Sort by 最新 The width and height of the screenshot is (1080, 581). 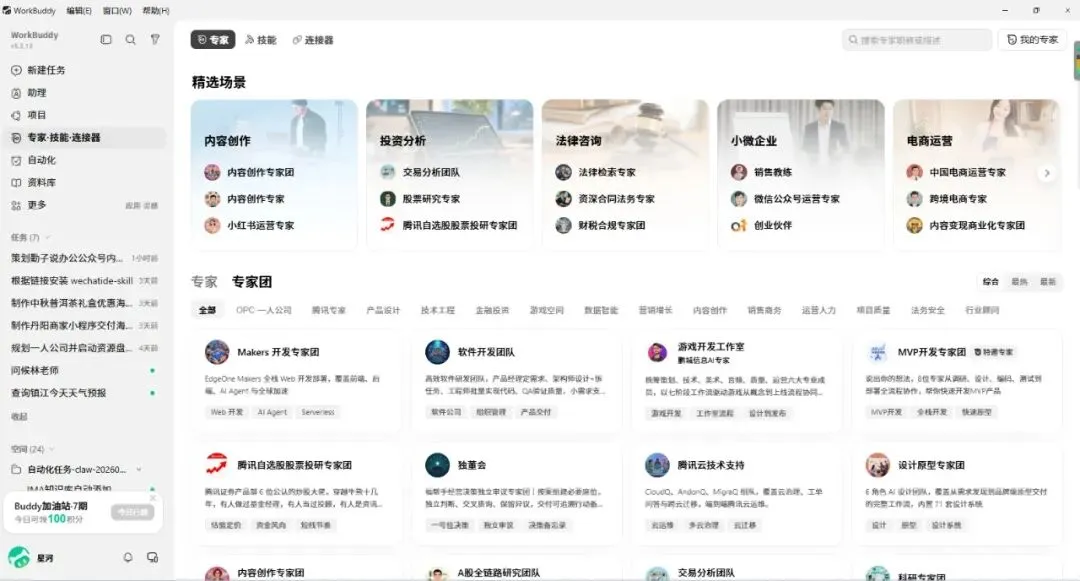[1048, 282]
